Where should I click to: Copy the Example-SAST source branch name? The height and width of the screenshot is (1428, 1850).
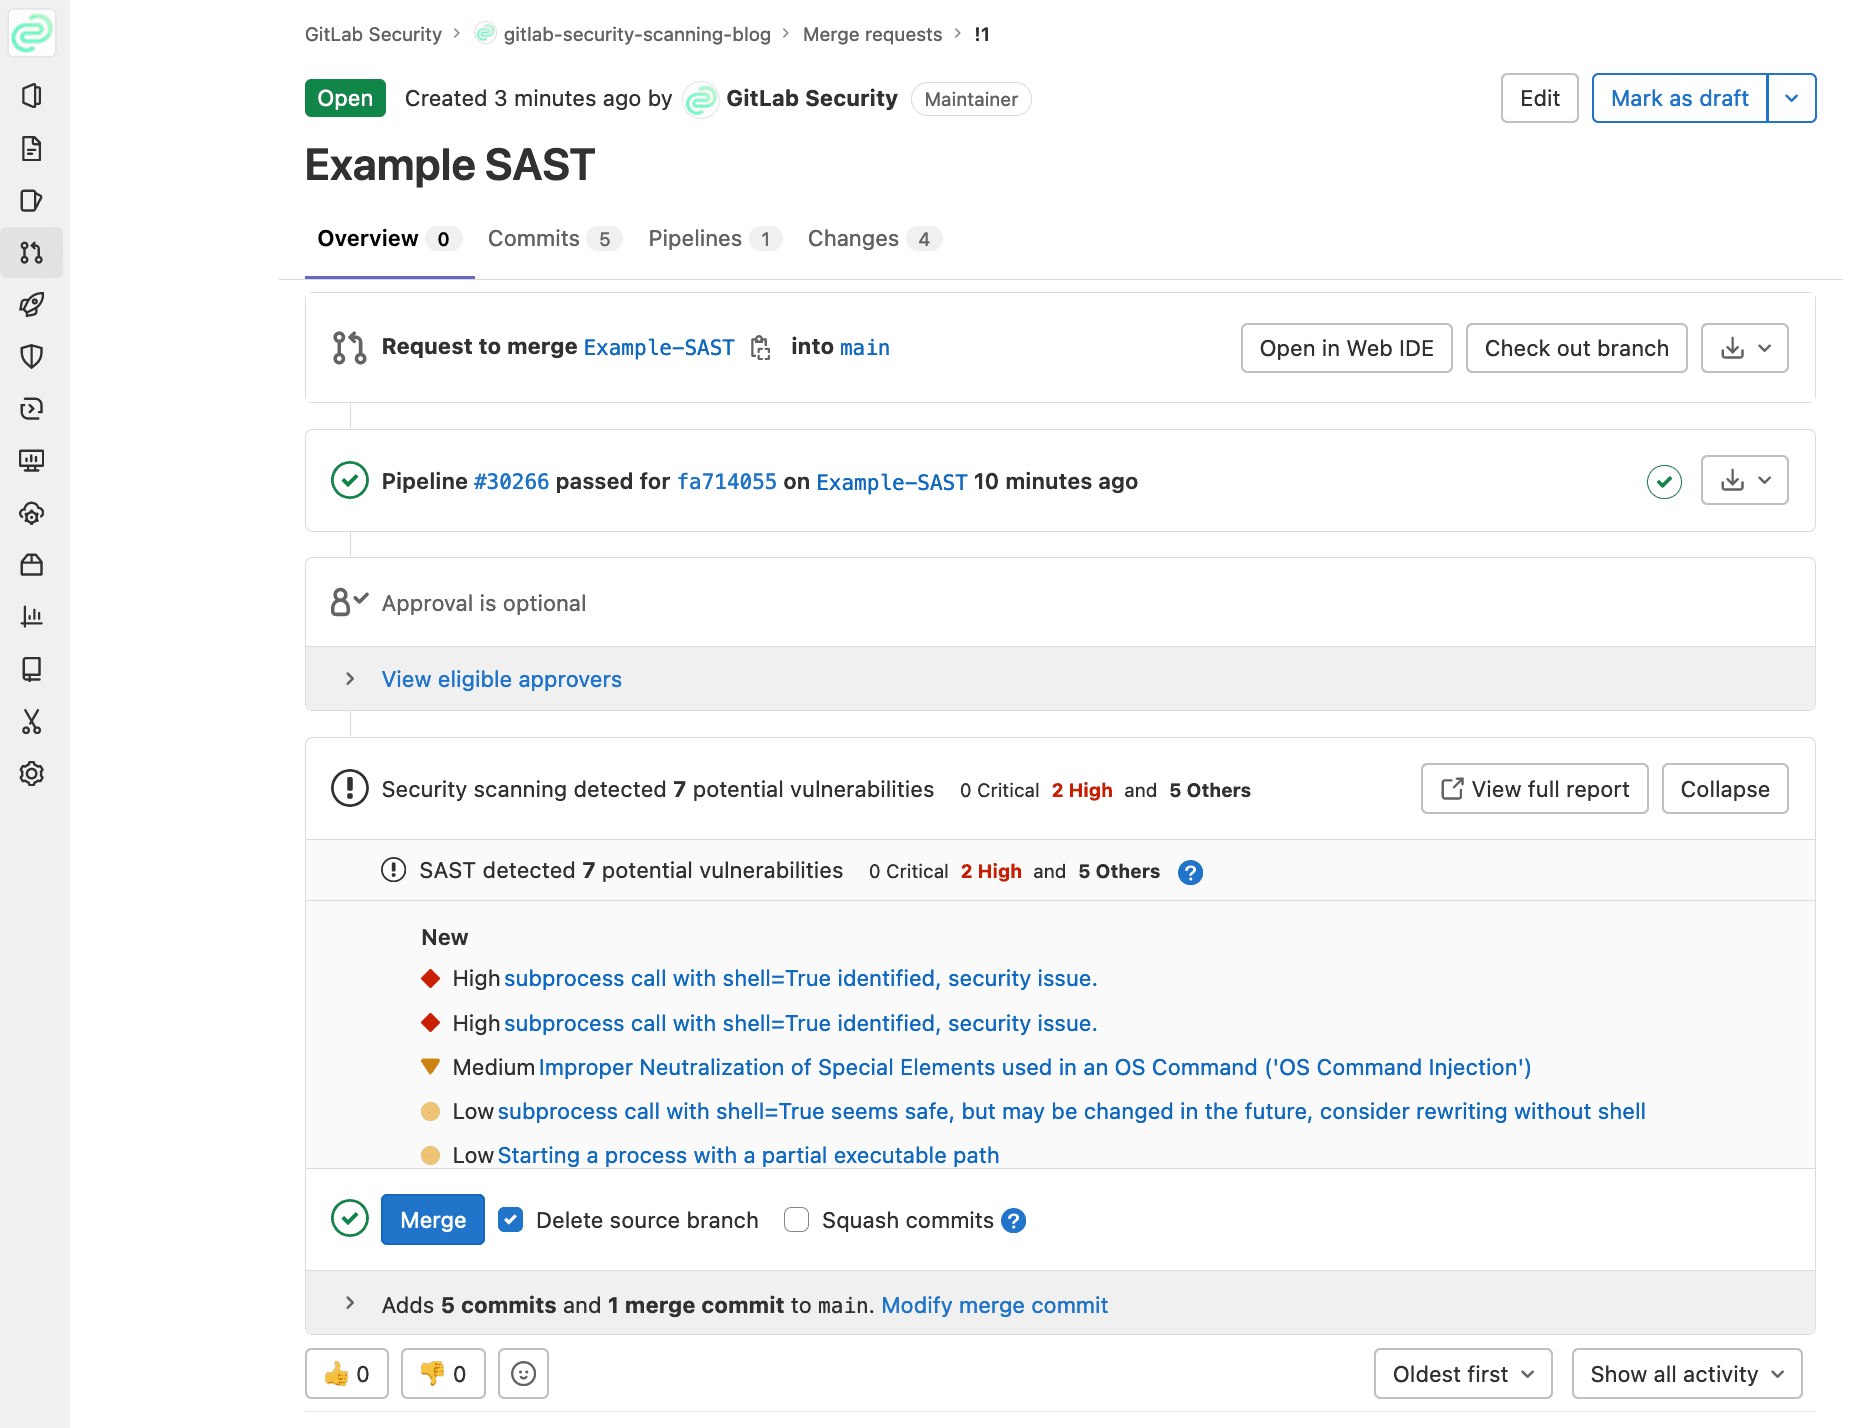[x=761, y=348]
